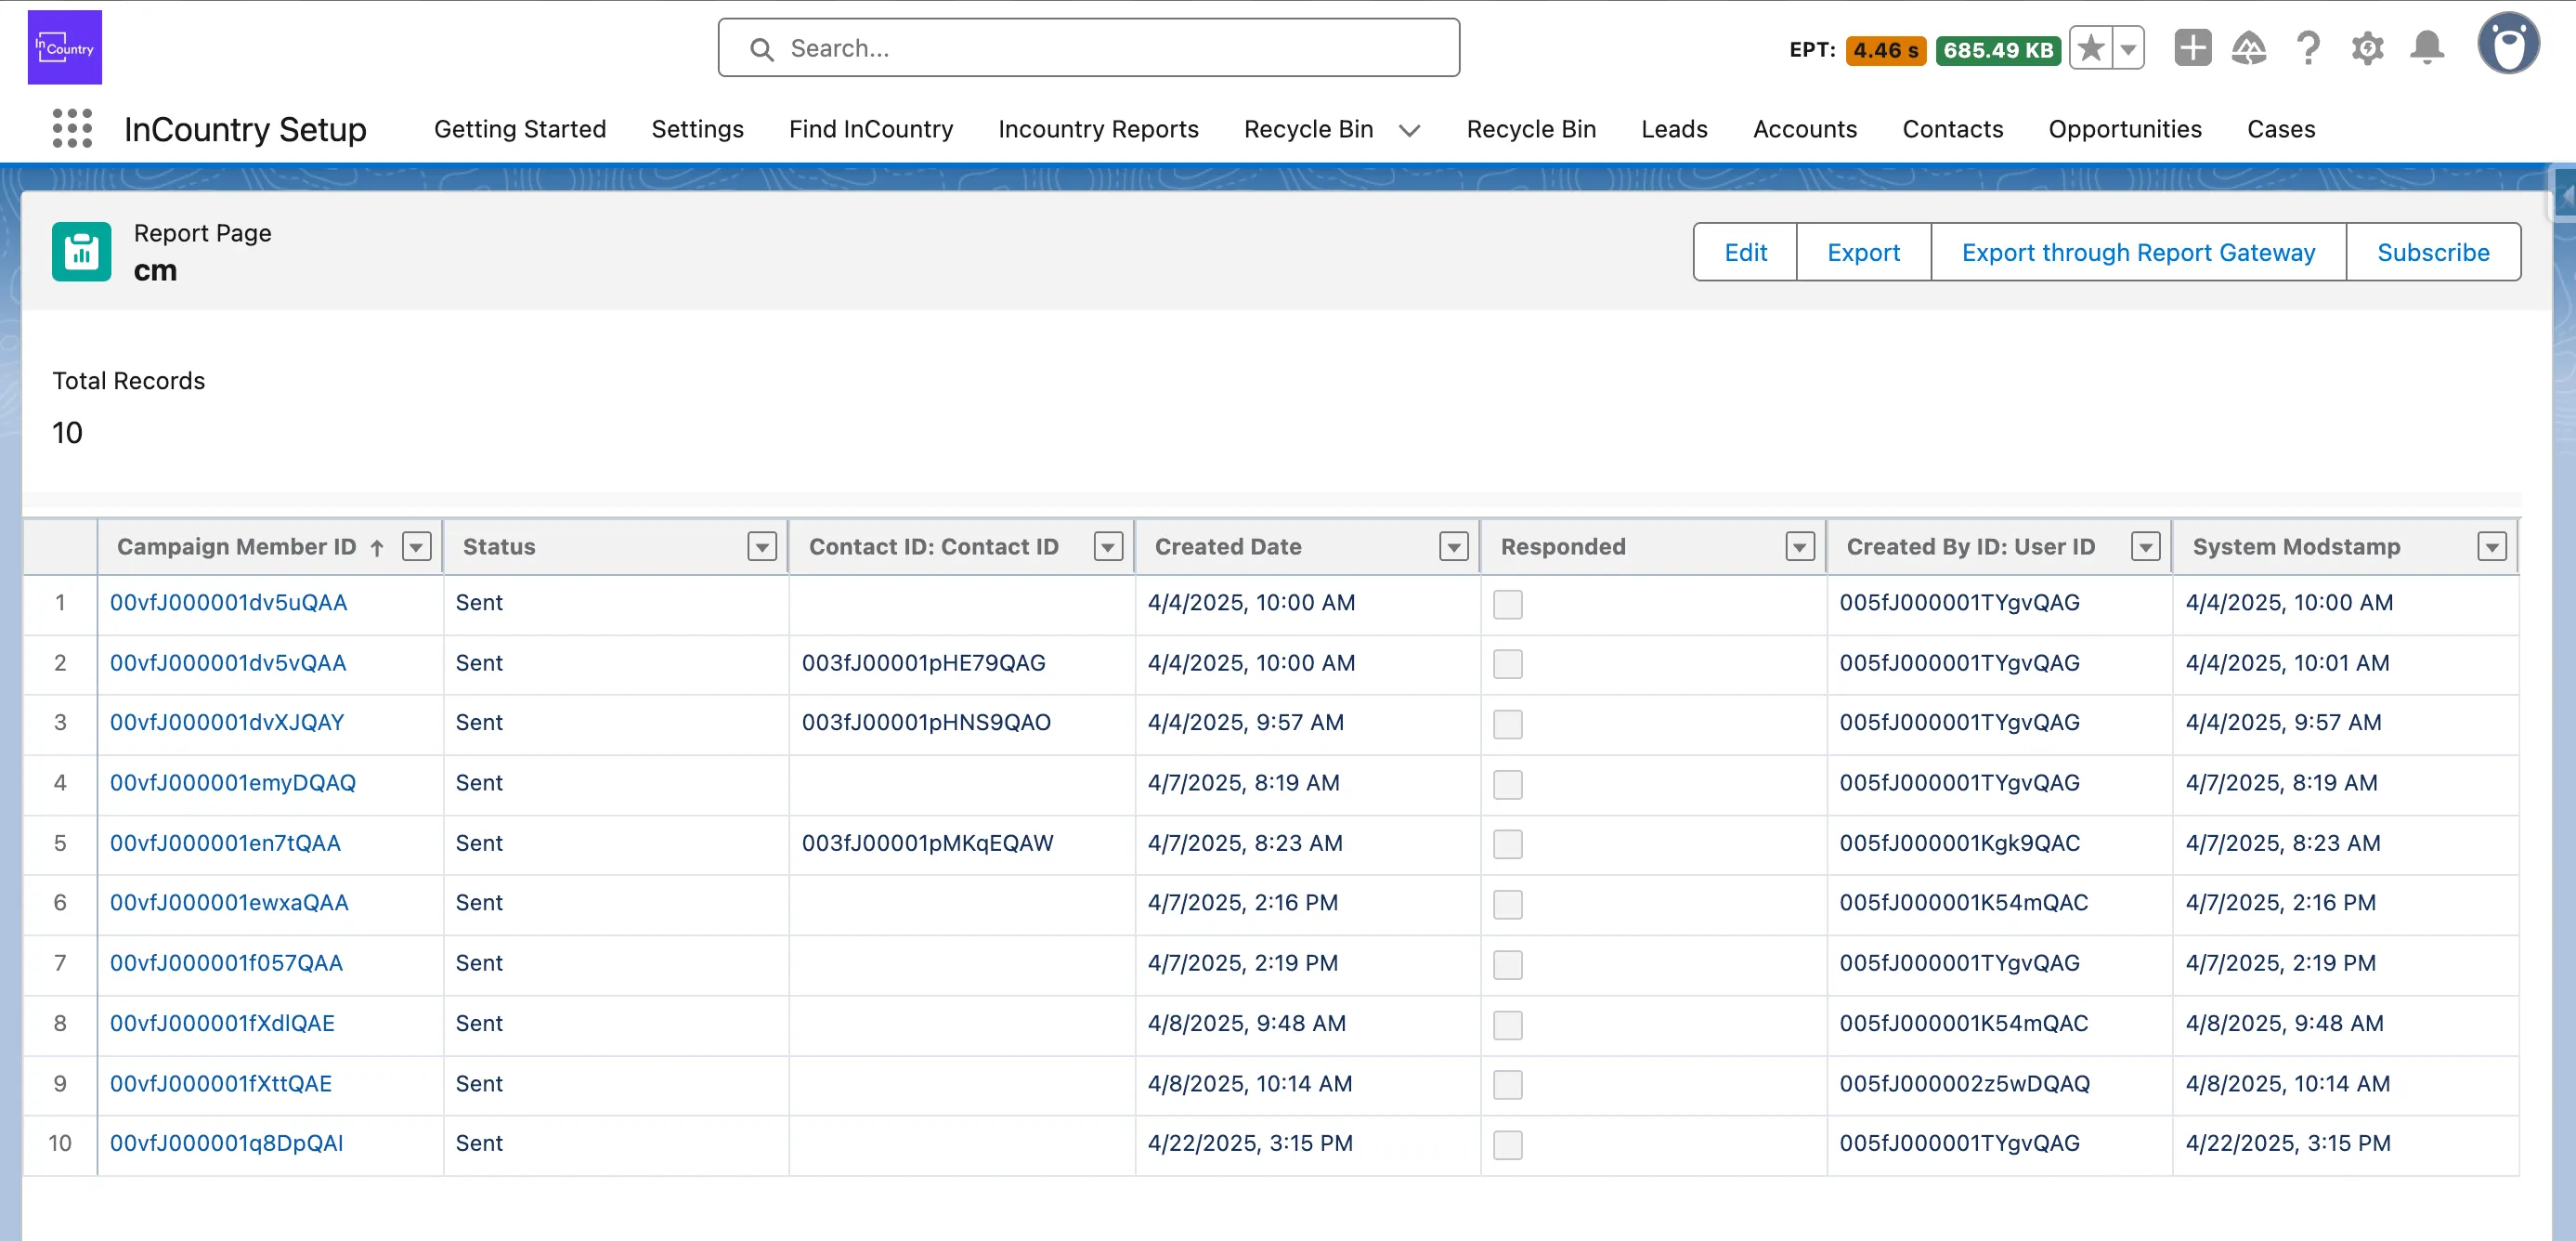
Task: Open the notifications bell
Action: click(x=2427, y=48)
